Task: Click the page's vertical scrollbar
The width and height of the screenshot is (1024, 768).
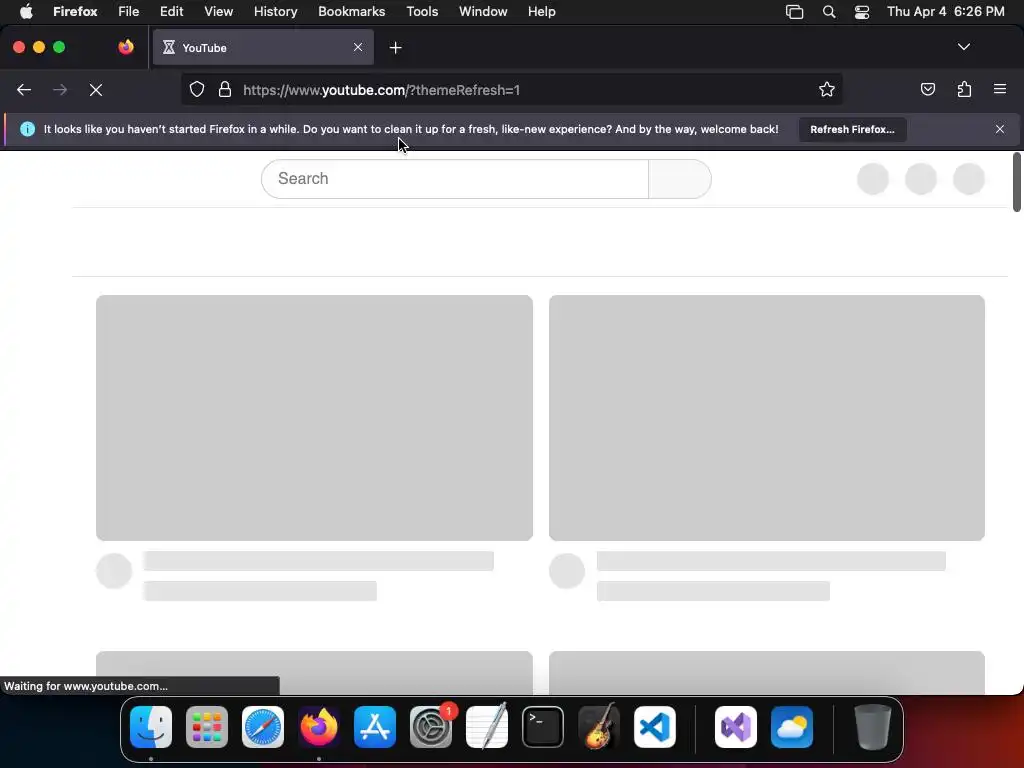Action: click(1016, 182)
